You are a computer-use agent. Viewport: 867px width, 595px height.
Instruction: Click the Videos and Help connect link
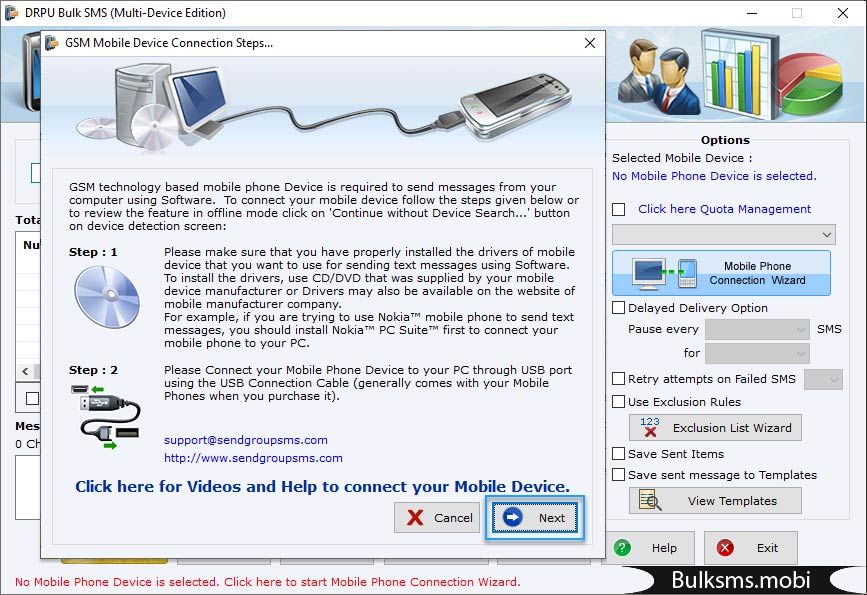322,487
